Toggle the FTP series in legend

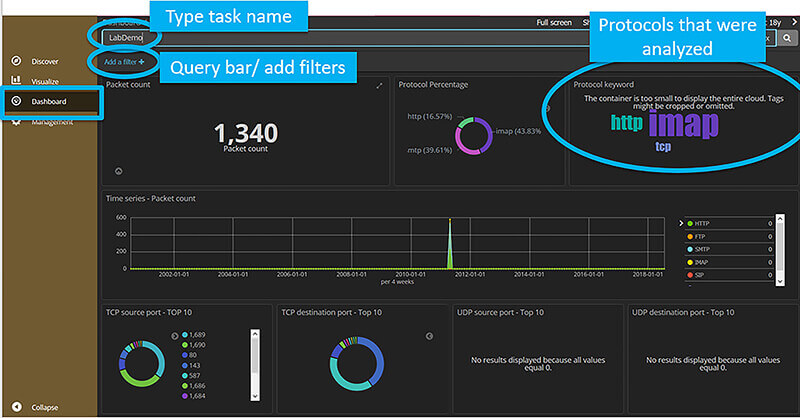(x=688, y=235)
